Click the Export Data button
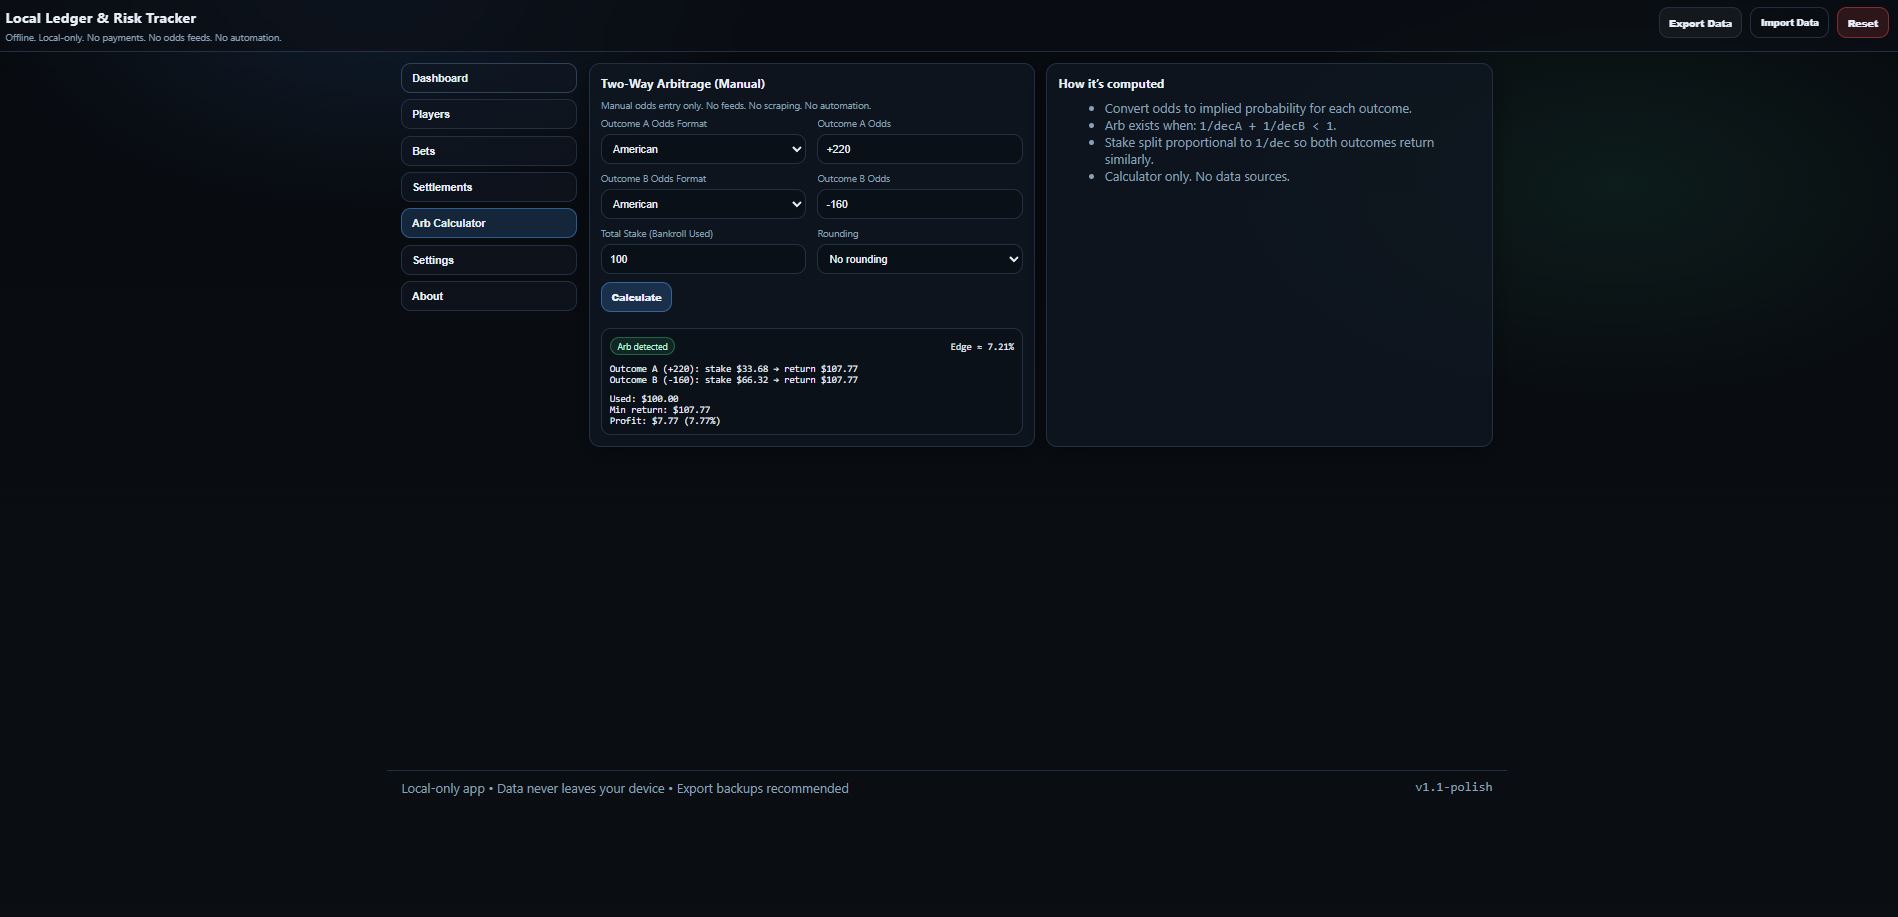The height and width of the screenshot is (917, 1898). pyautogui.click(x=1700, y=23)
